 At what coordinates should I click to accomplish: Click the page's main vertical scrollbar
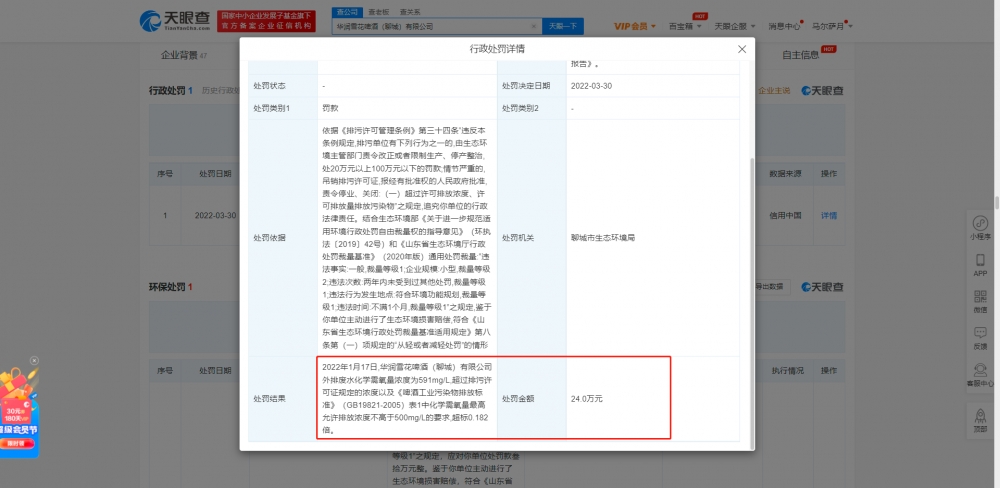coord(996,203)
